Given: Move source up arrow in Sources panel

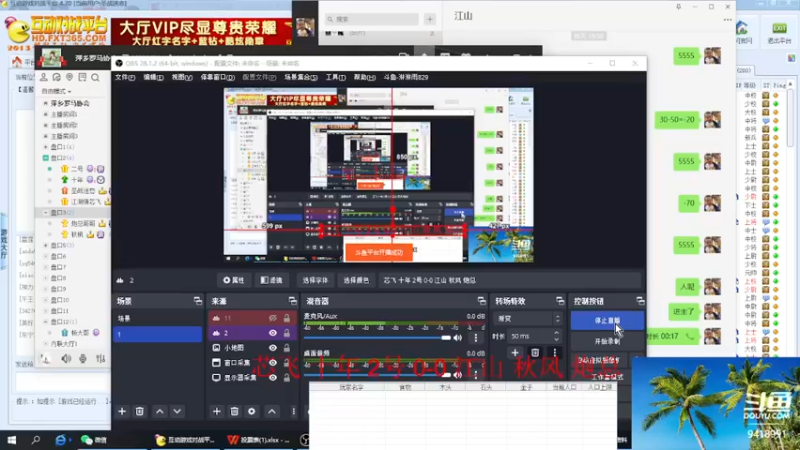Looking at the screenshot, I should tap(272, 411).
